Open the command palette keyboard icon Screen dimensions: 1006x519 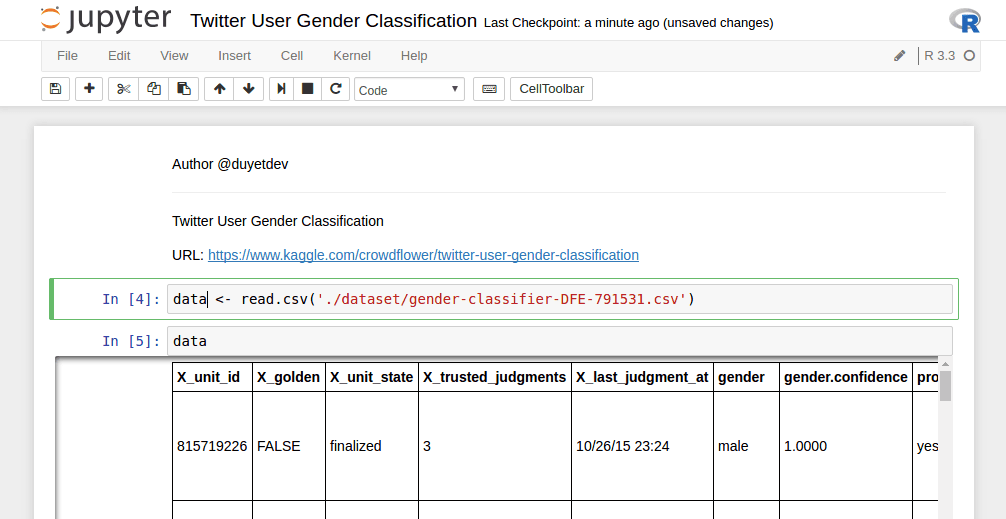coord(489,89)
